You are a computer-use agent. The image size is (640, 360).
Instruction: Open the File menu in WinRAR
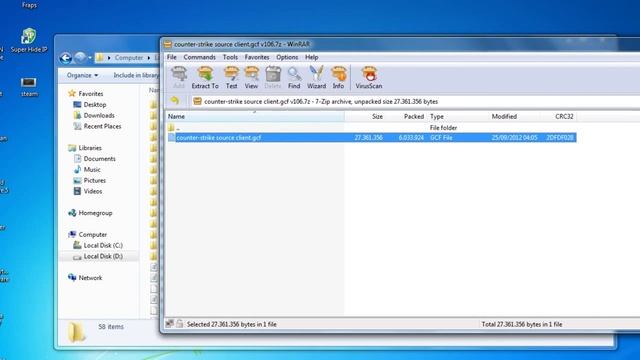click(171, 57)
